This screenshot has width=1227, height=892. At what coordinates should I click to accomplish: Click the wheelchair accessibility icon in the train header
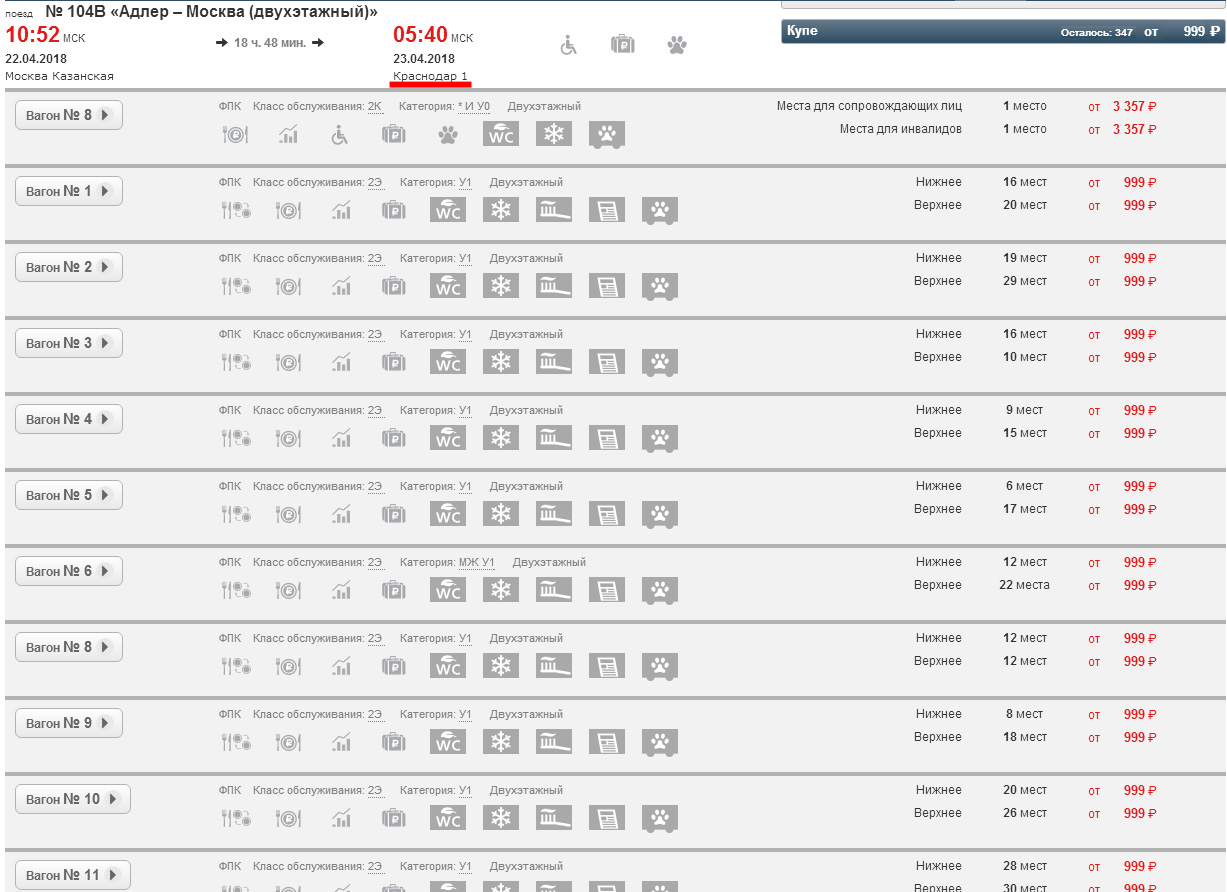568,45
